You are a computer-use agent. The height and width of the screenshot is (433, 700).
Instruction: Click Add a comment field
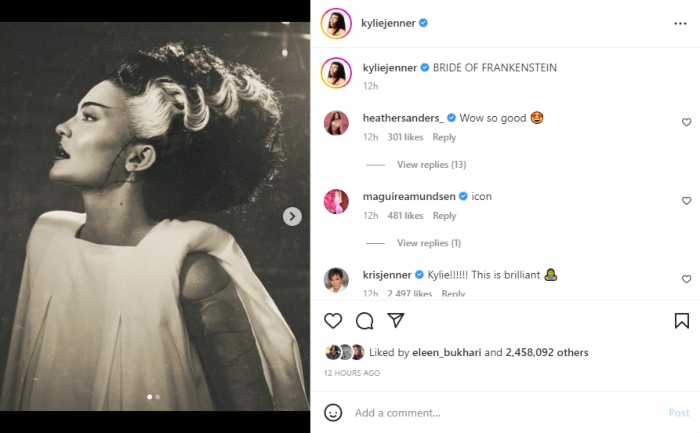tap(500, 413)
